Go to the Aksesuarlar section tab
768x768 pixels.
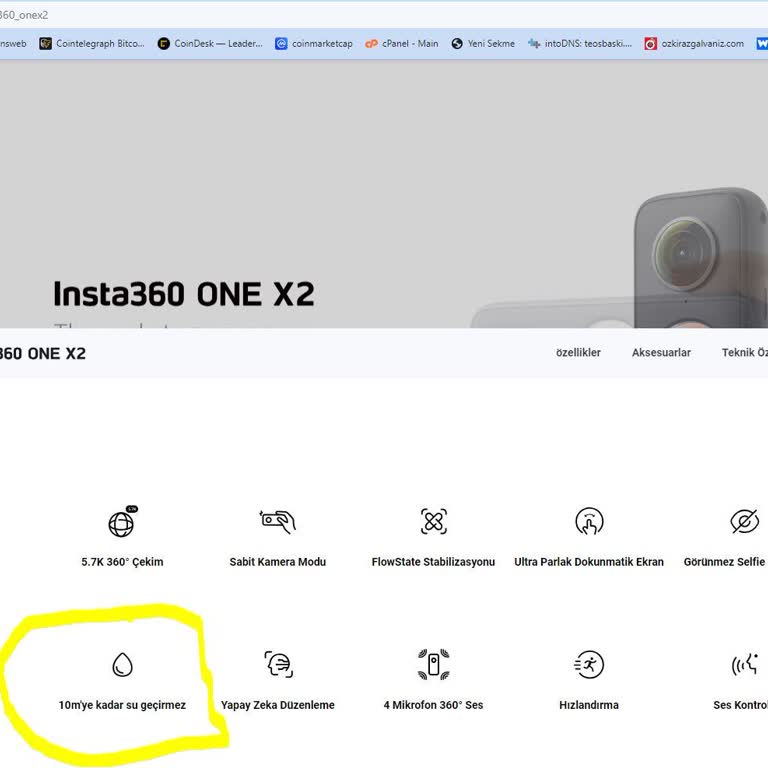pos(661,353)
